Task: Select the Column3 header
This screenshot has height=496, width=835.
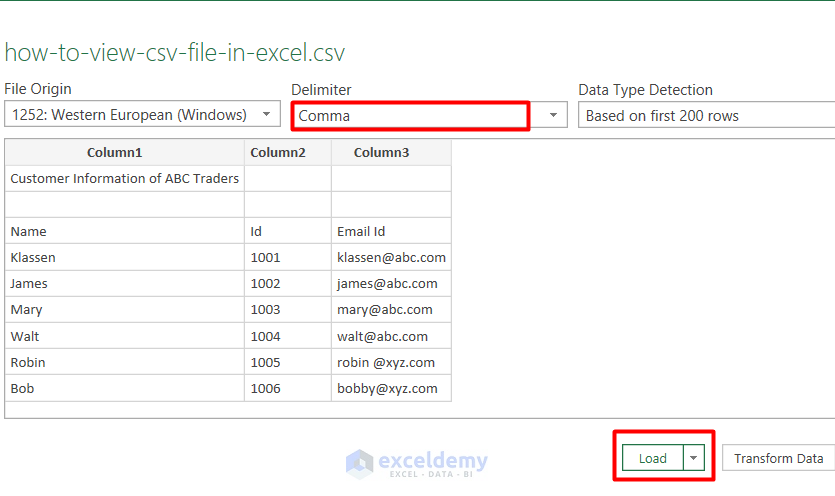Action: pos(391,152)
